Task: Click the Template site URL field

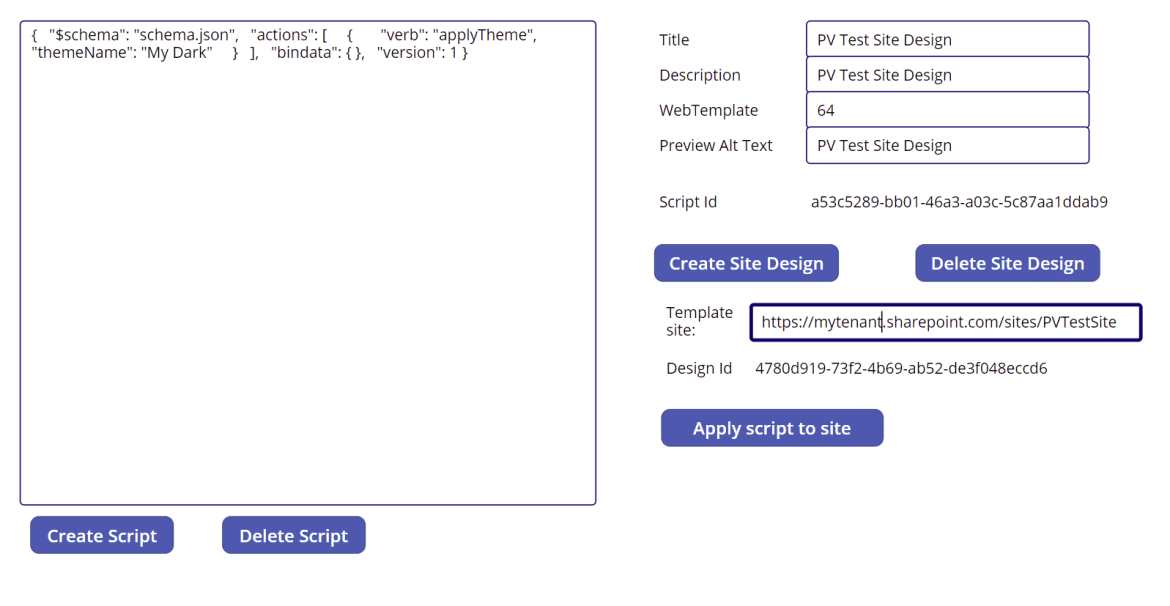Action: coord(945,322)
